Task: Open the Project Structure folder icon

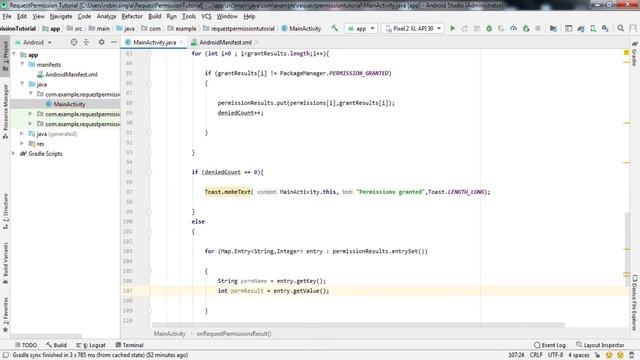Action: [553, 28]
